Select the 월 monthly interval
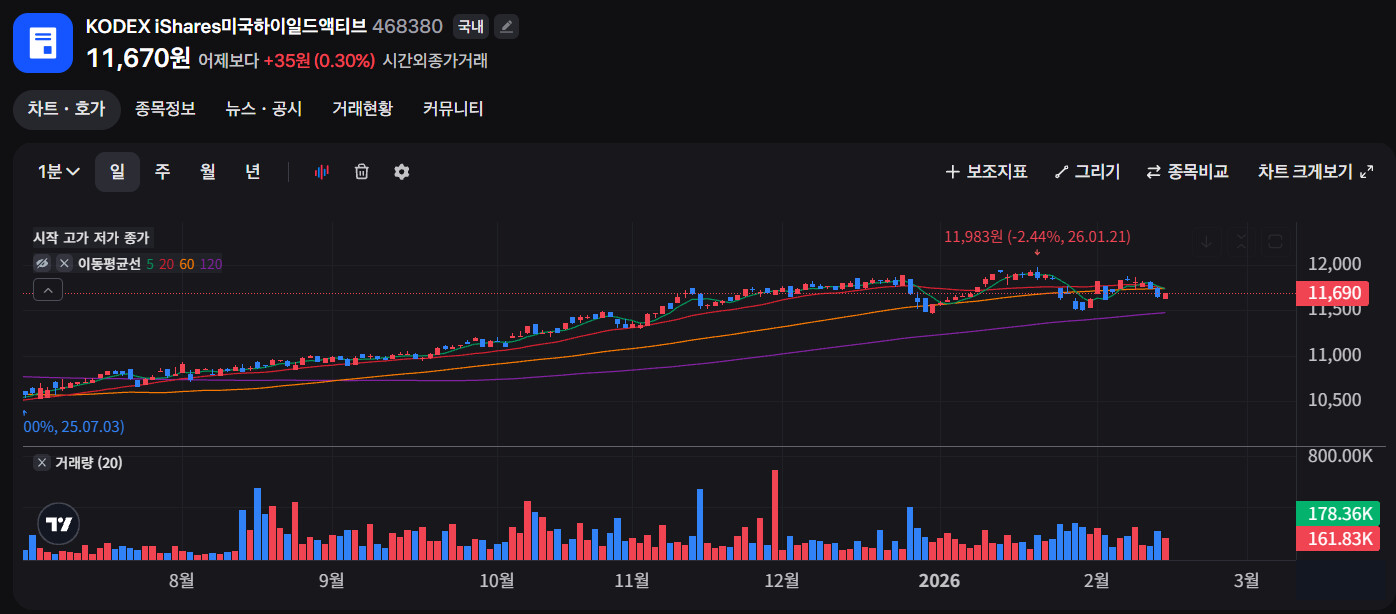This screenshot has height=614, width=1396. [207, 172]
